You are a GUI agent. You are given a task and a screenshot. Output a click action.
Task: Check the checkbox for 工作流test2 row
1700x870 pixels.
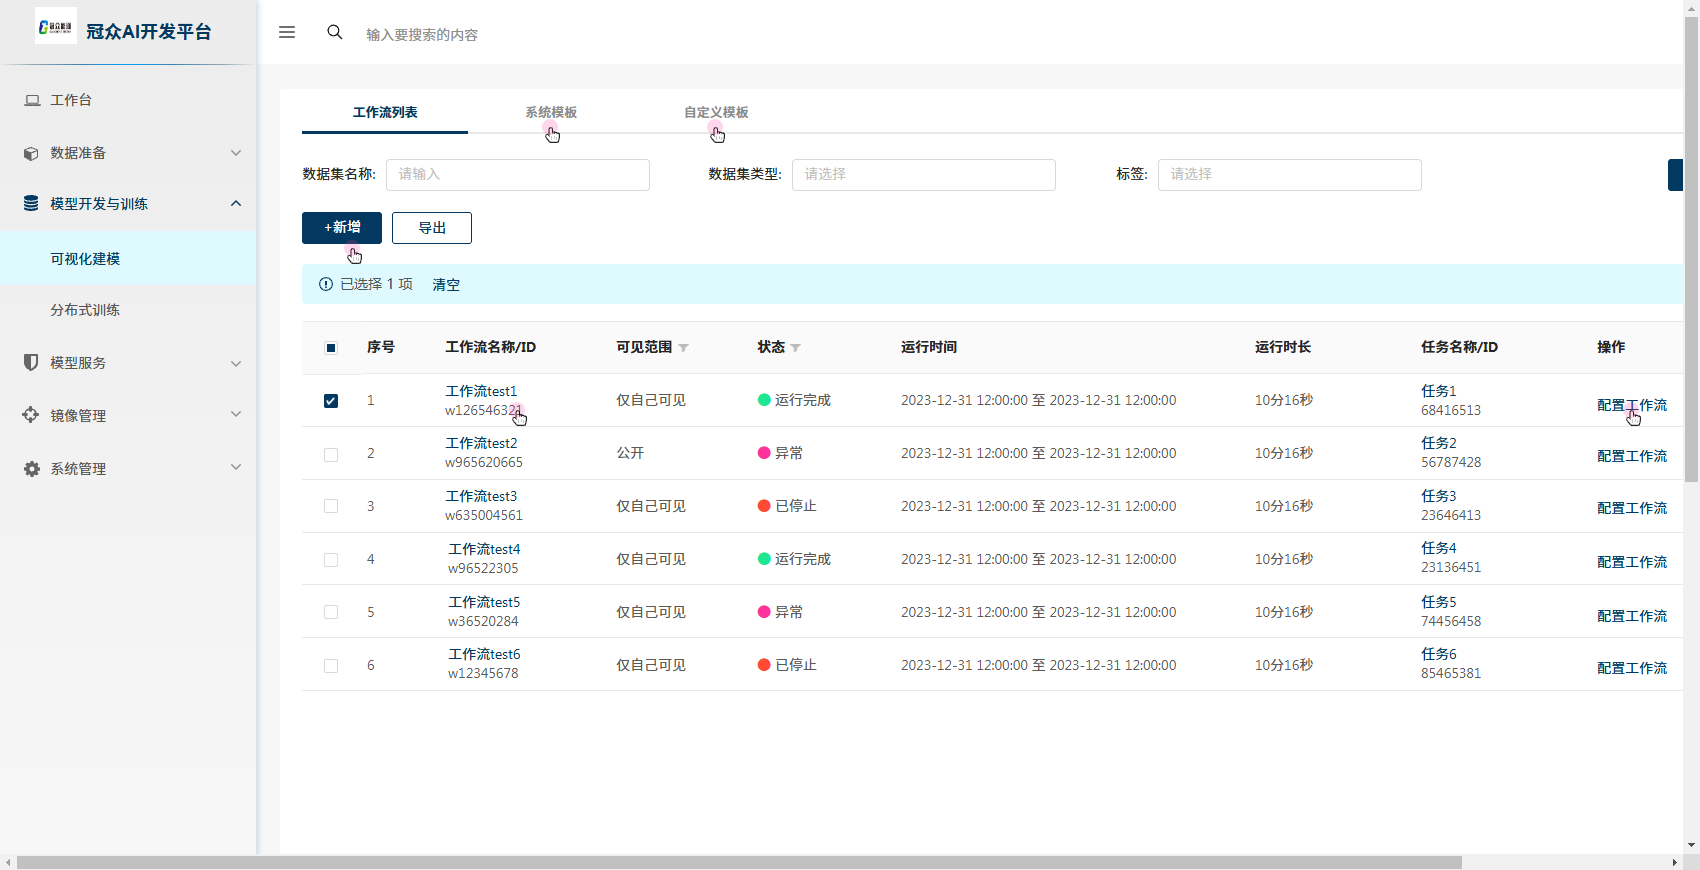click(x=331, y=454)
